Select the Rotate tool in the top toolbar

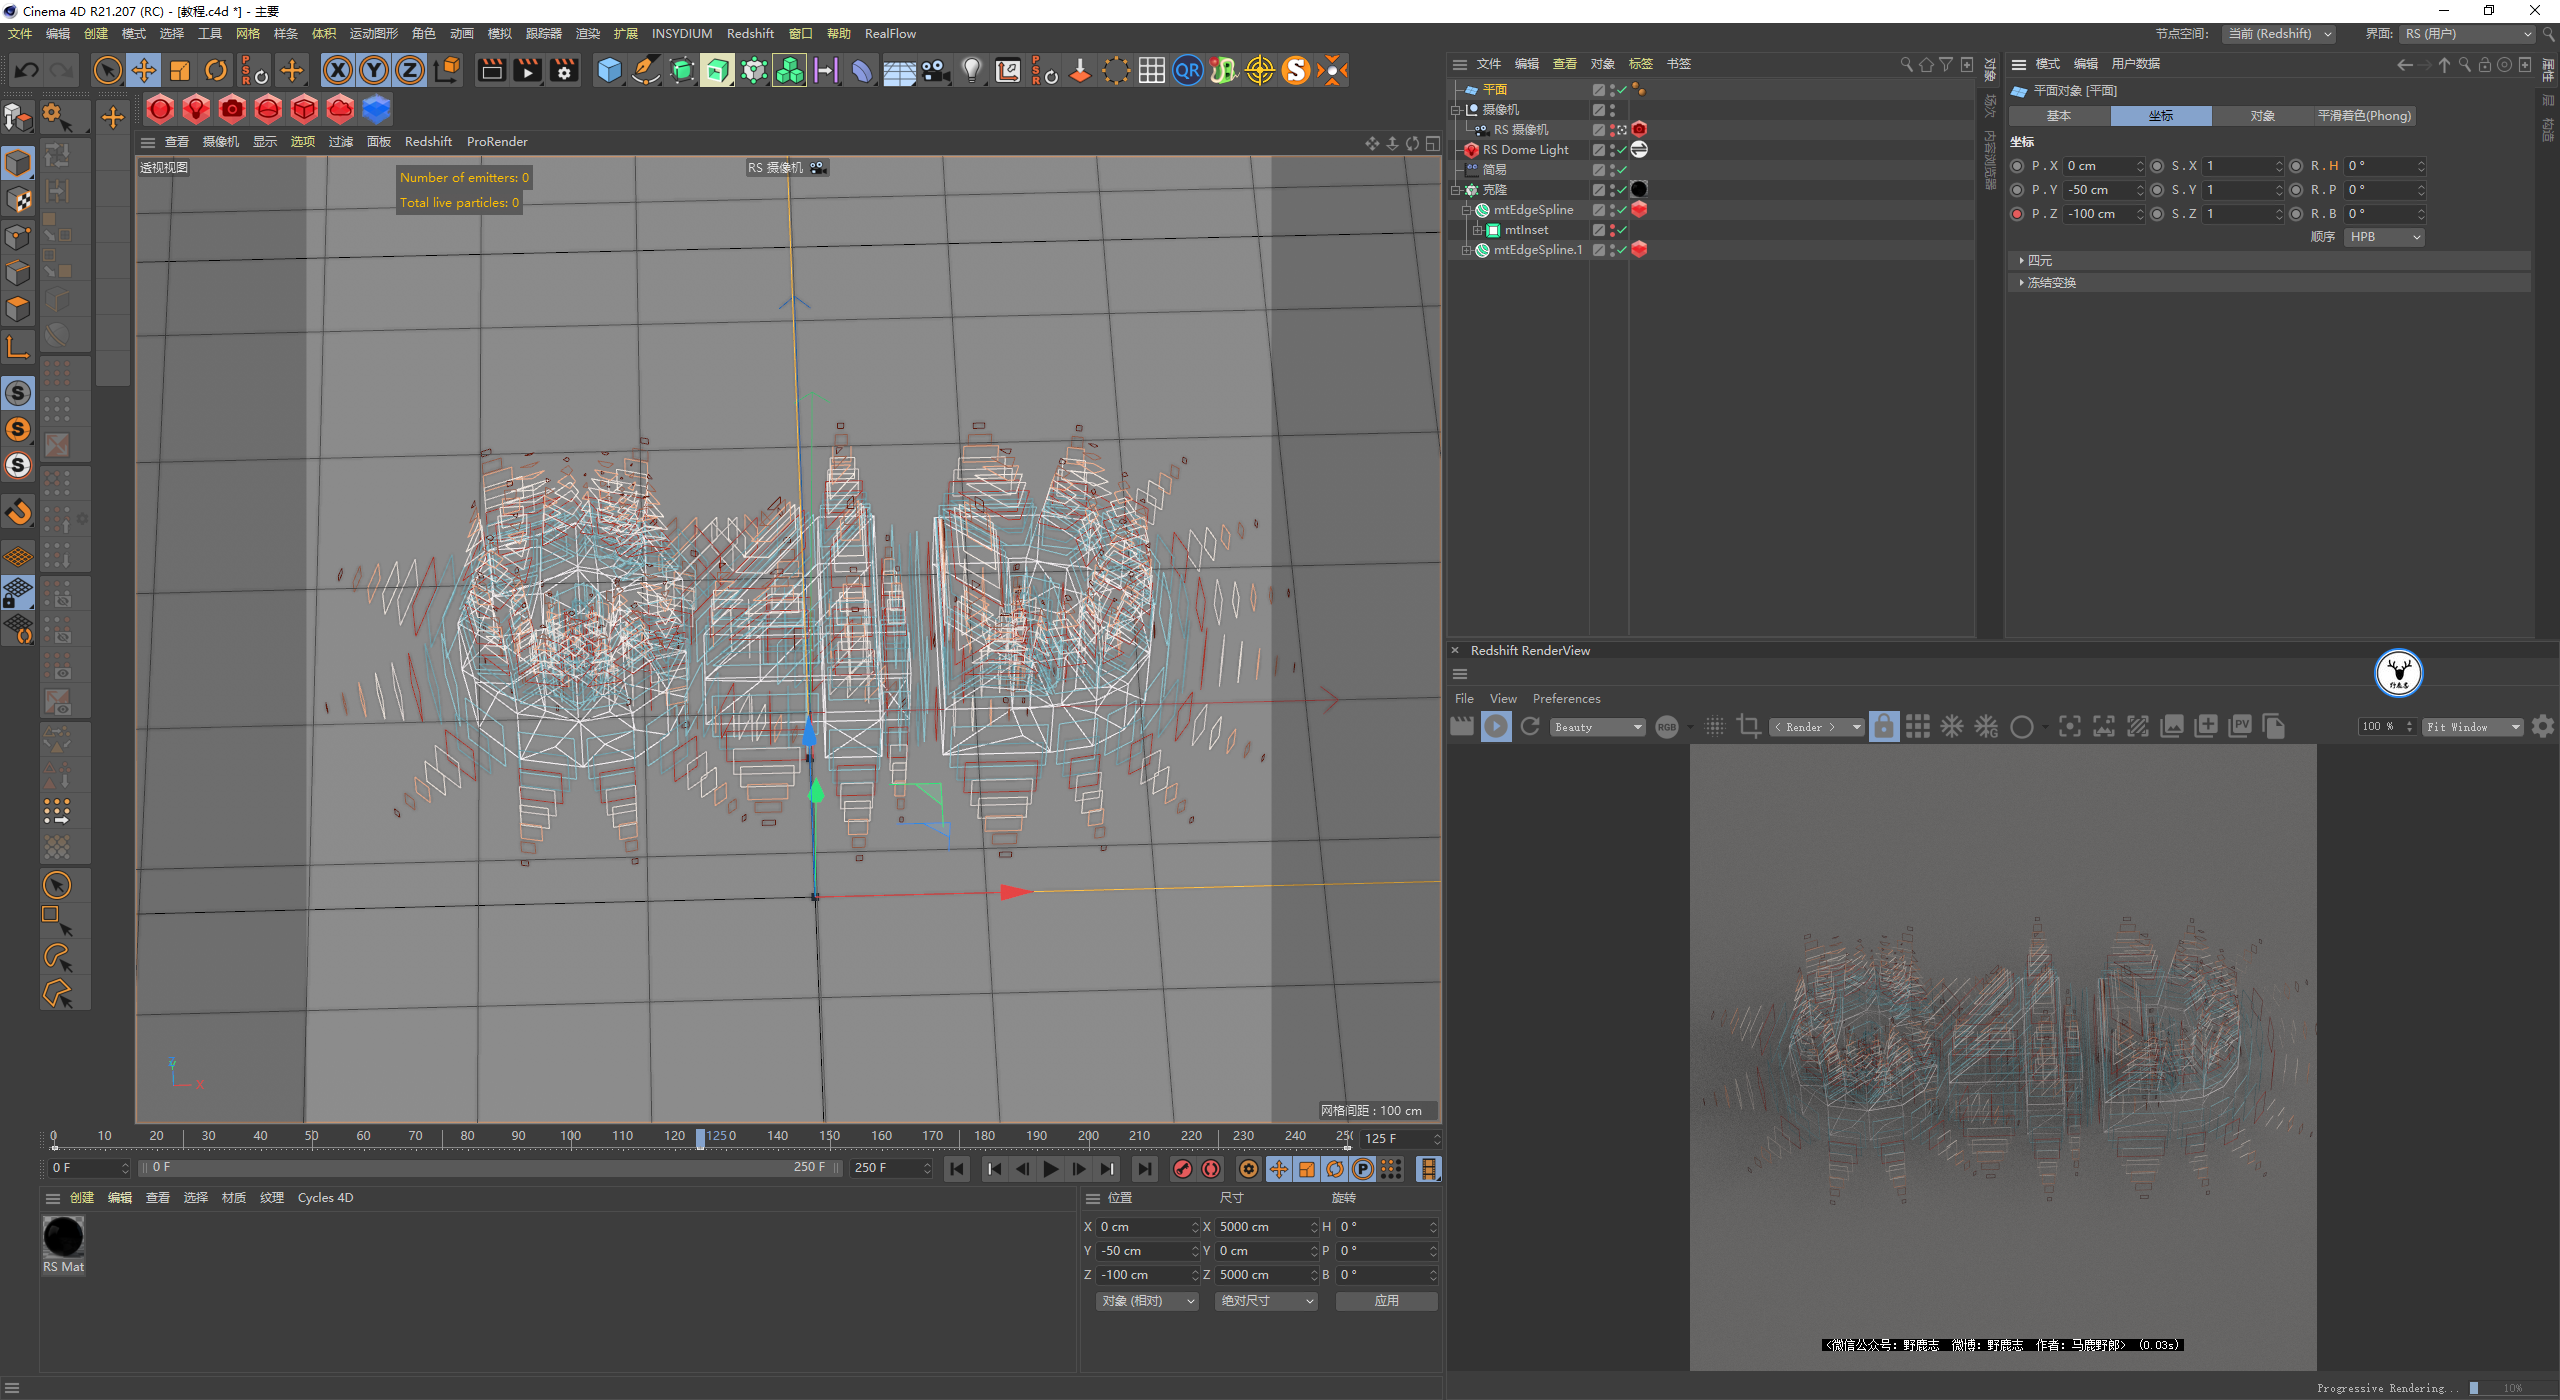216,70
